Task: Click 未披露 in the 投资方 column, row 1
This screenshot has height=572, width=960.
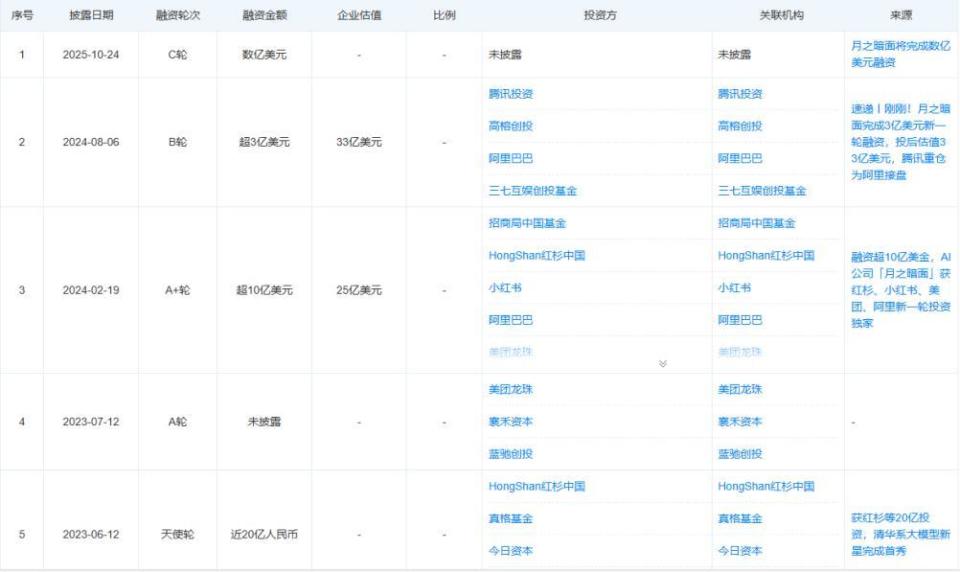Action: point(505,55)
